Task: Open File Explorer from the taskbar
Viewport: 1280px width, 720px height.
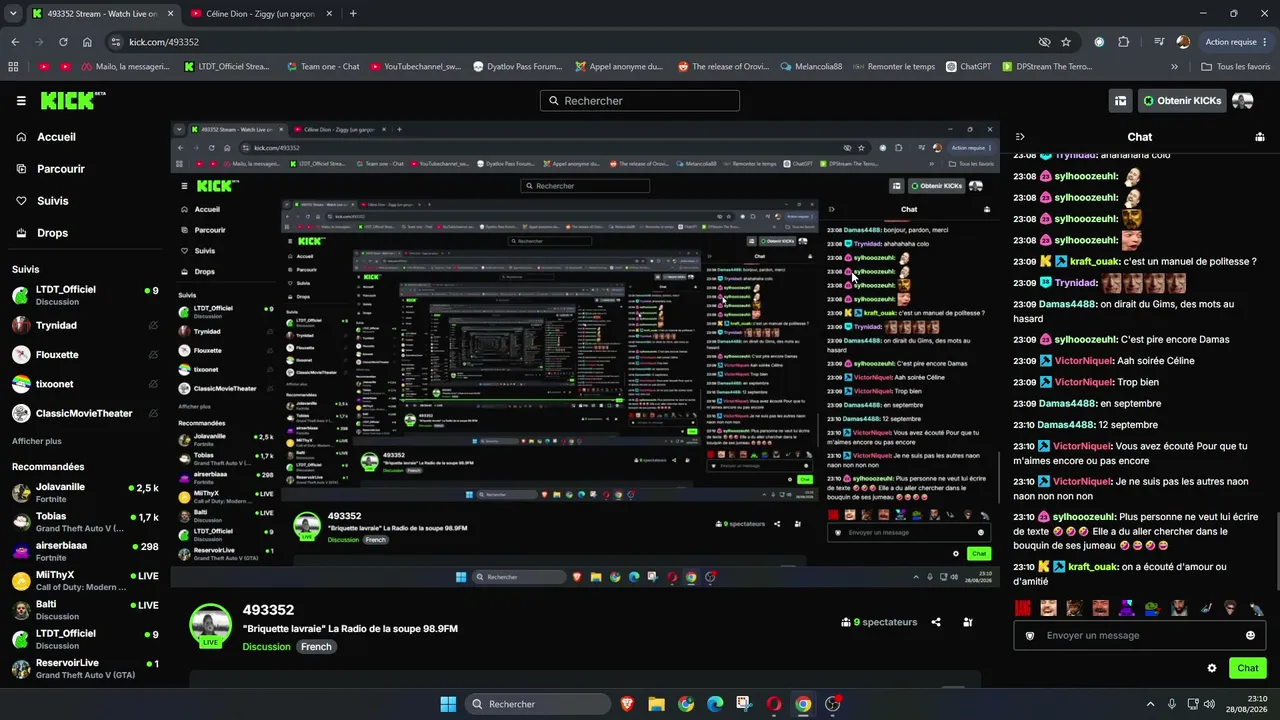Action: coord(656,704)
